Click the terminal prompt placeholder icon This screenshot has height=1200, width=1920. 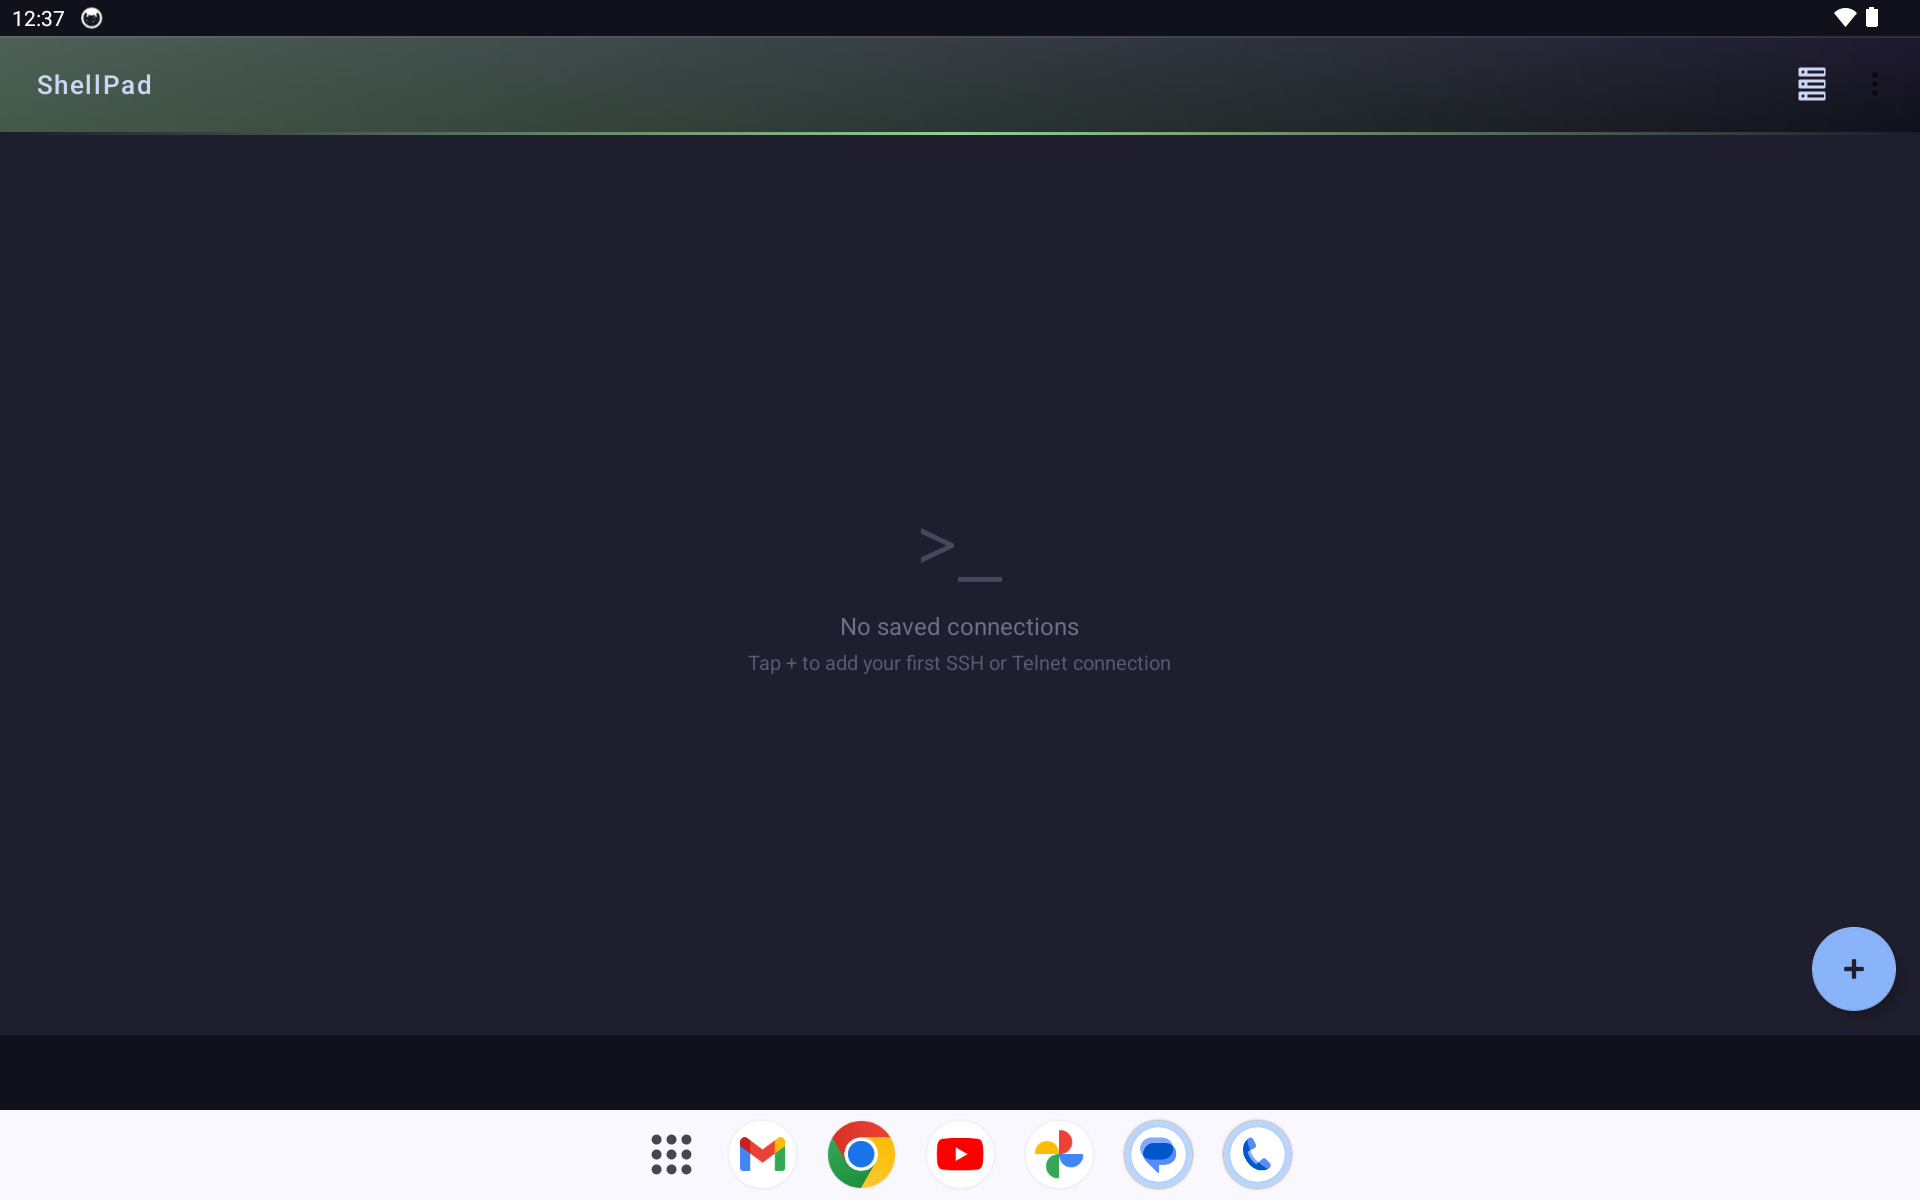tap(960, 554)
